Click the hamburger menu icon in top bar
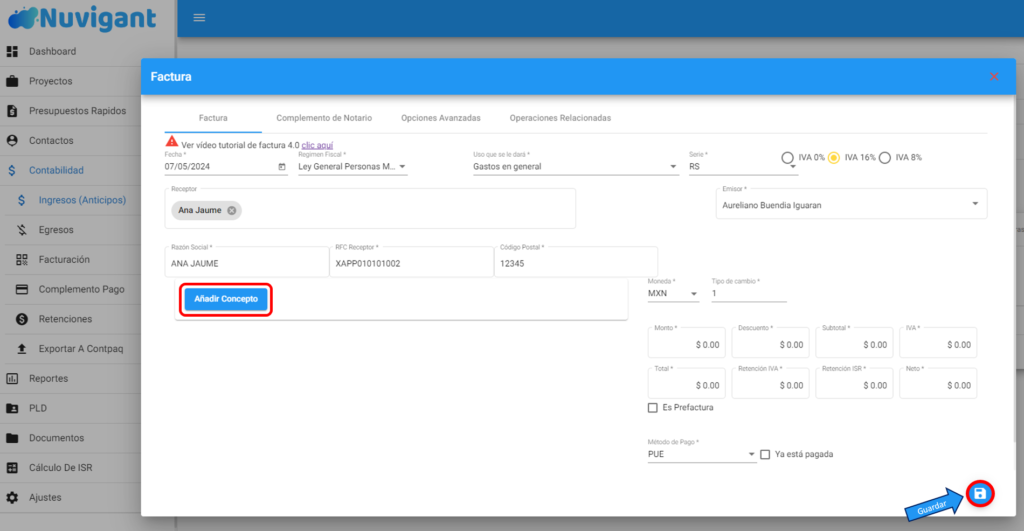This screenshot has width=1024, height=531. 199,18
